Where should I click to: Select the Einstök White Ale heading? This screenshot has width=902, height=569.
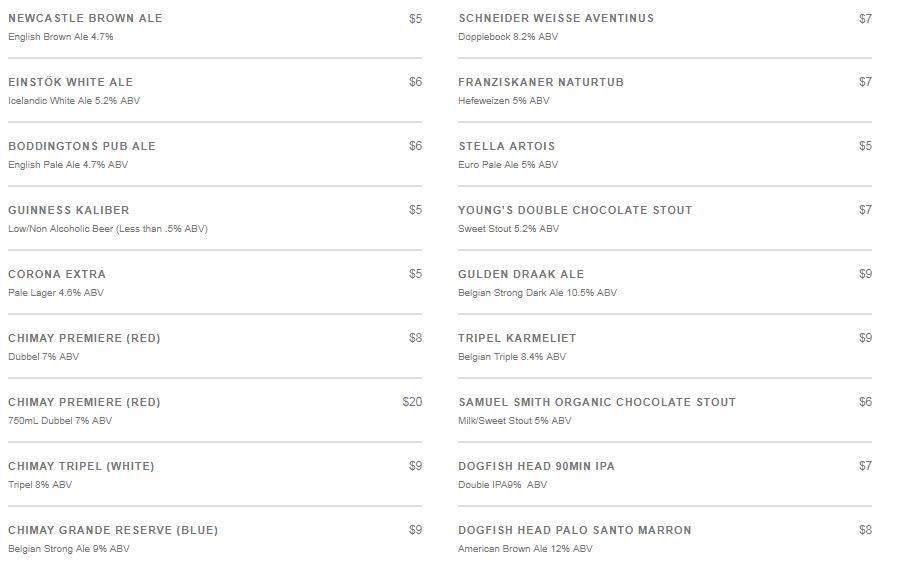click(x=70, y=82)
